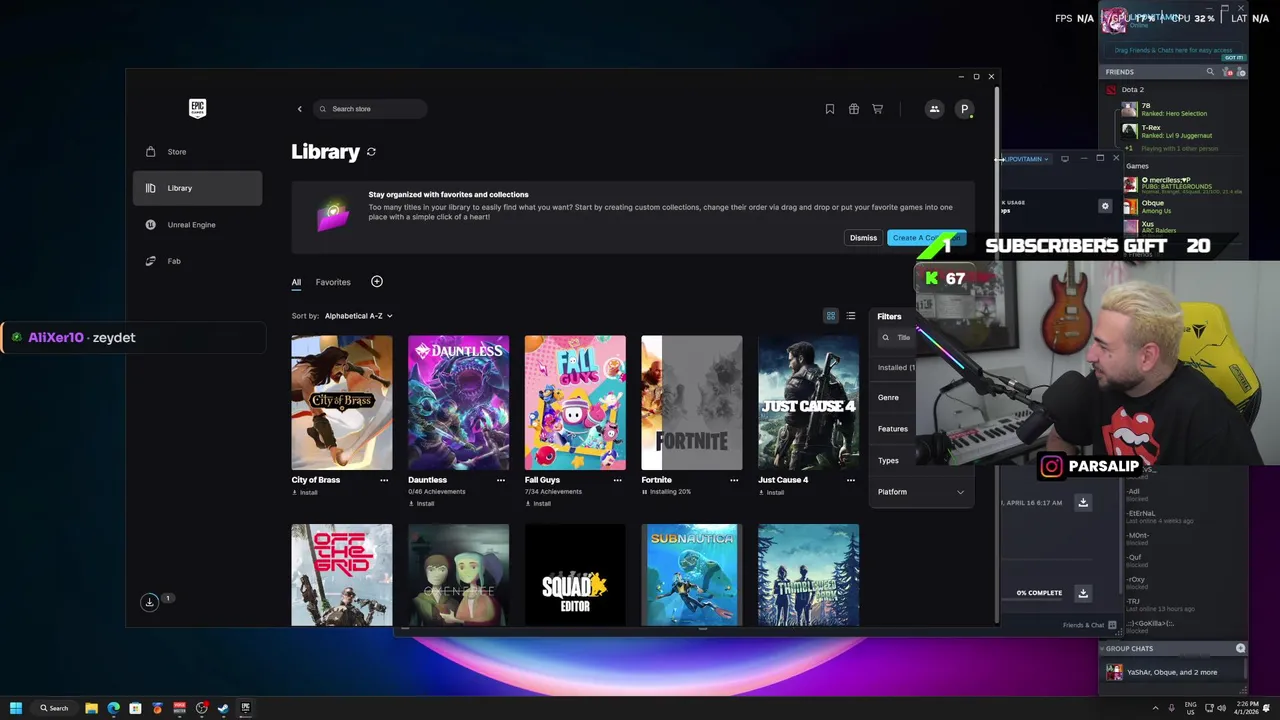Click in the Search store field

371,109
